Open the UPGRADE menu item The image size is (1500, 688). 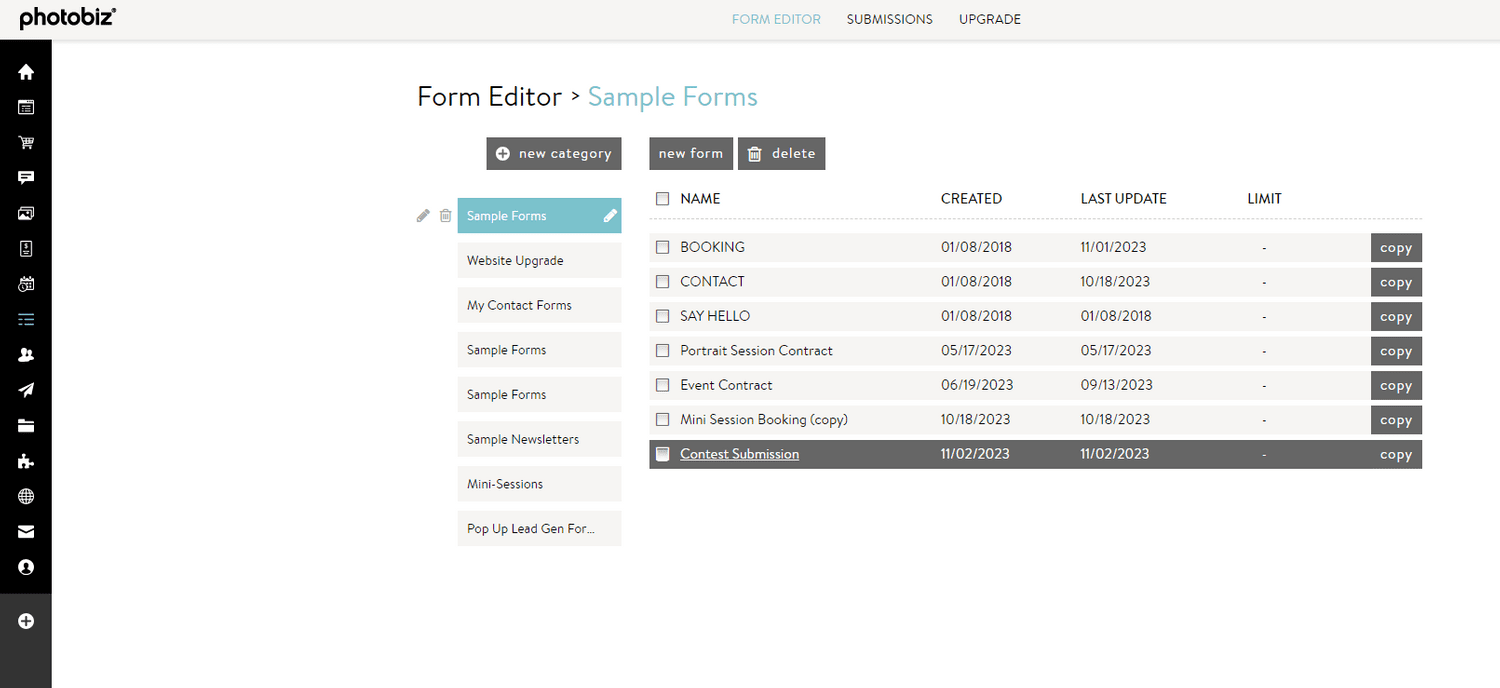click(990, 19)
